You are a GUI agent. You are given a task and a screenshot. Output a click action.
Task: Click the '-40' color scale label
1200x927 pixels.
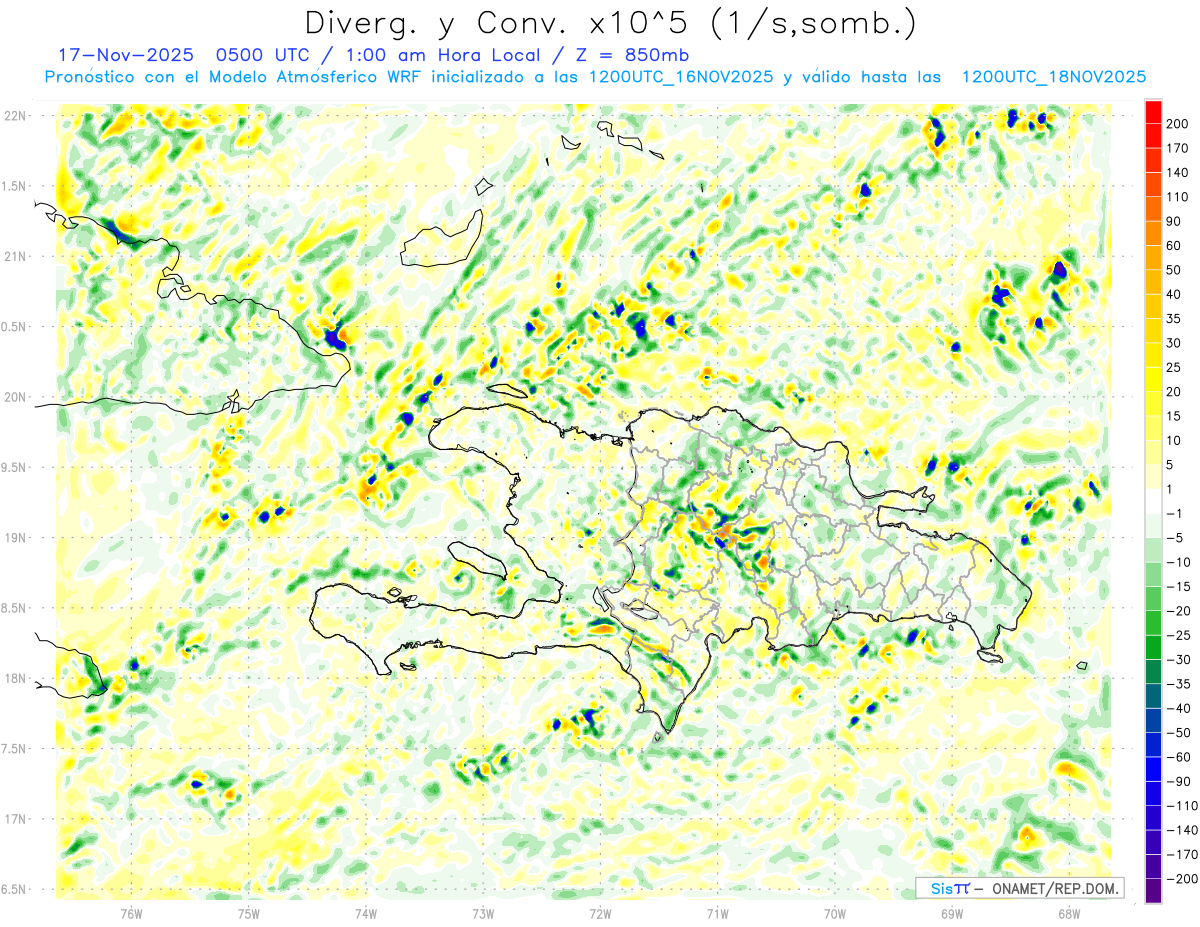click(x=1180, y=709)
